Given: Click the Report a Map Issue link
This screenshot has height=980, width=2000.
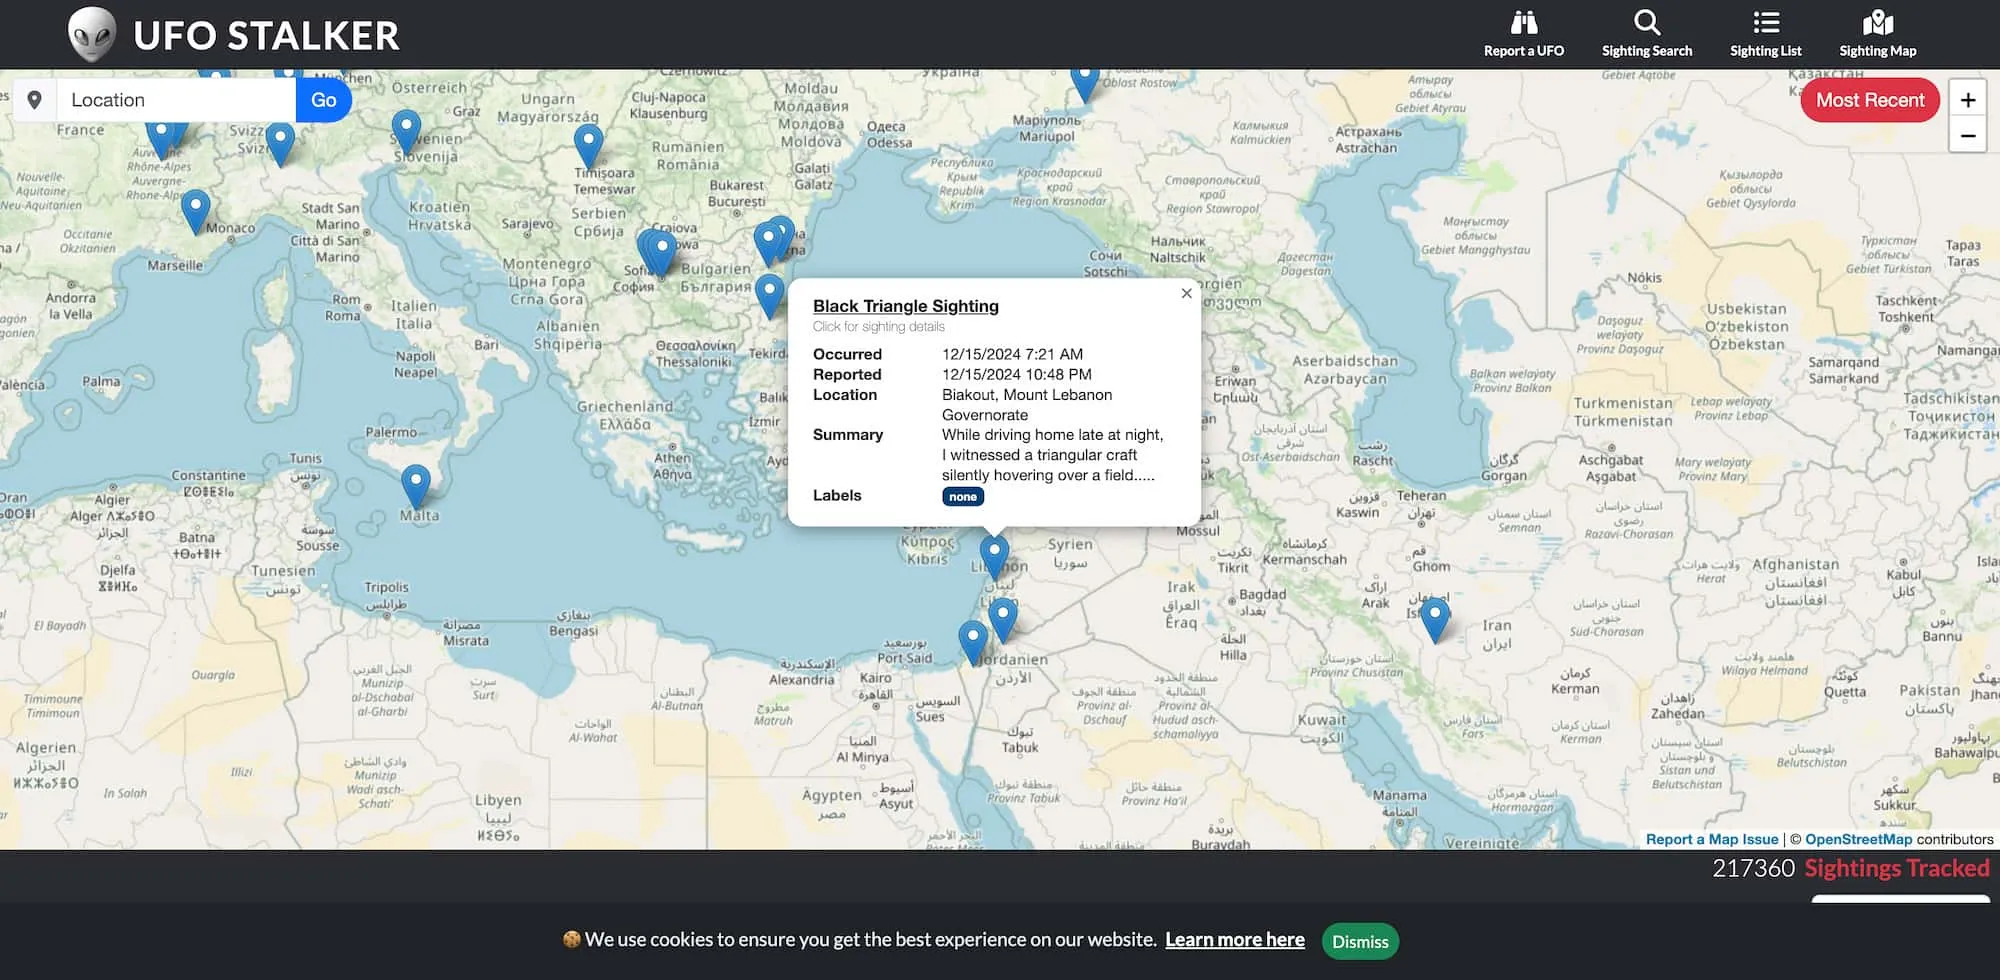Looking at the screenshot, I should (x=1711, y=839).
